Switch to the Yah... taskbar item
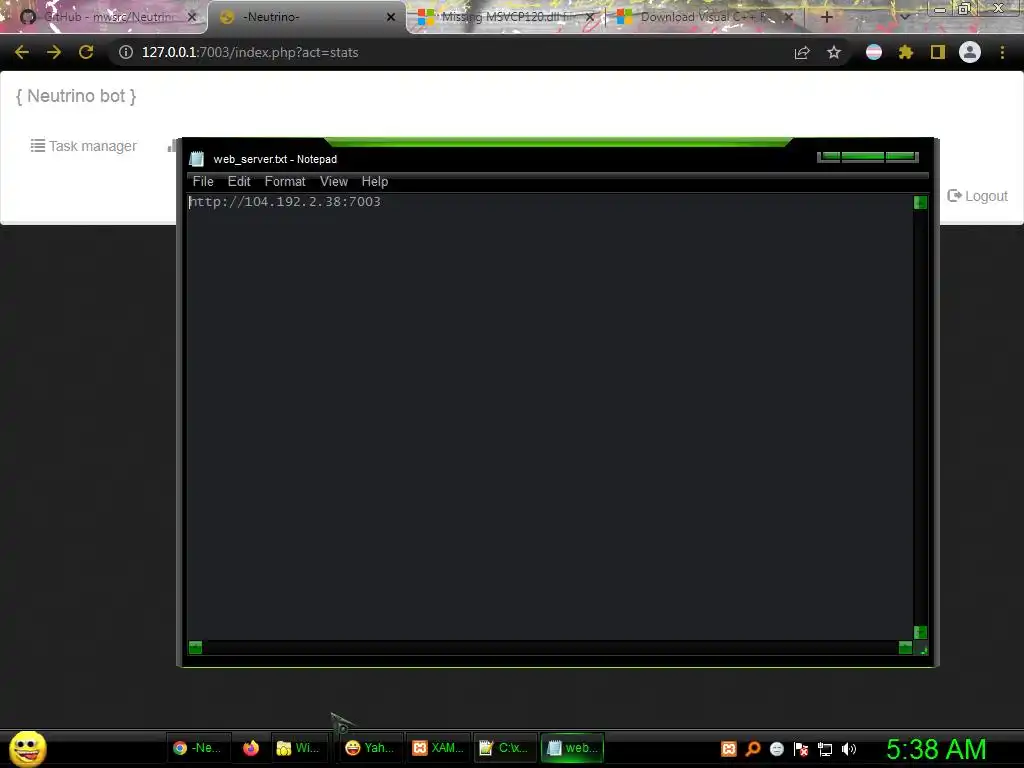 click(370, 748)
